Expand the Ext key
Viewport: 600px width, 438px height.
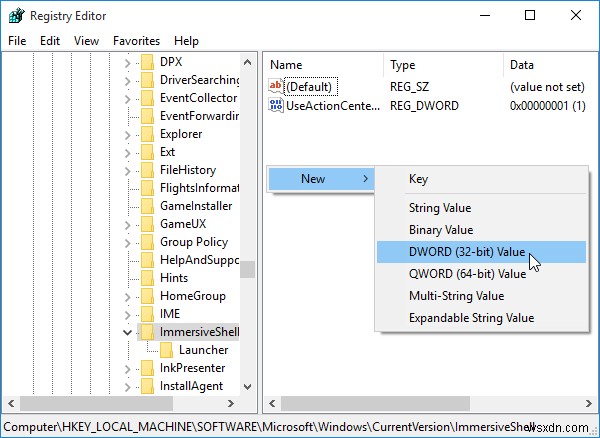[x=127, y=153]
